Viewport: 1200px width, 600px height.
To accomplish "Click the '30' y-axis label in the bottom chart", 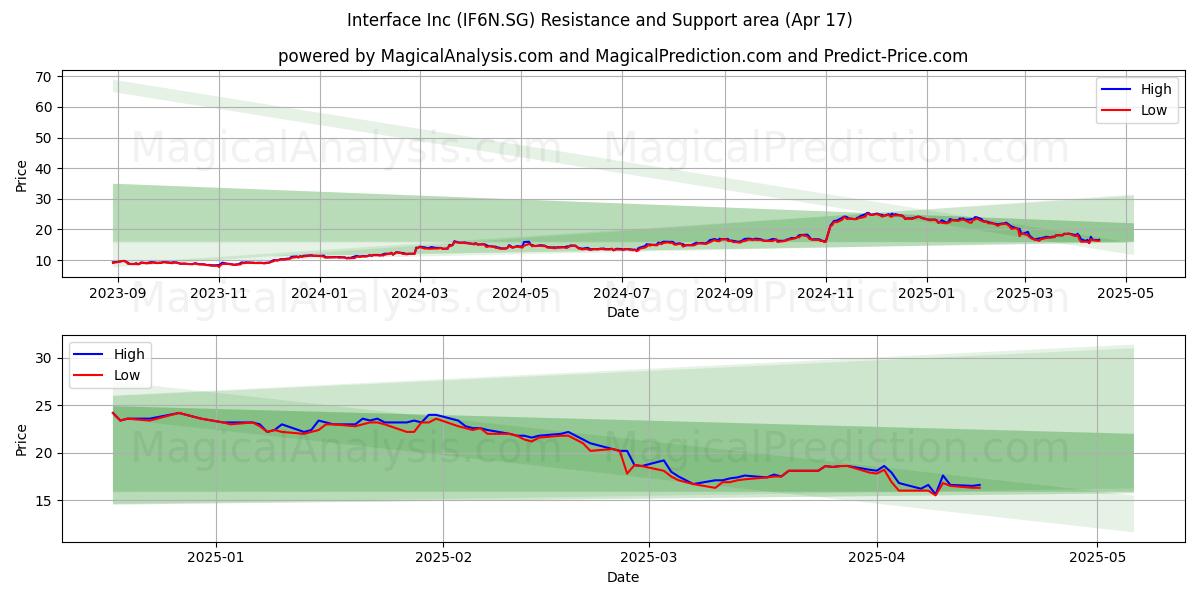I will point(46,358).
